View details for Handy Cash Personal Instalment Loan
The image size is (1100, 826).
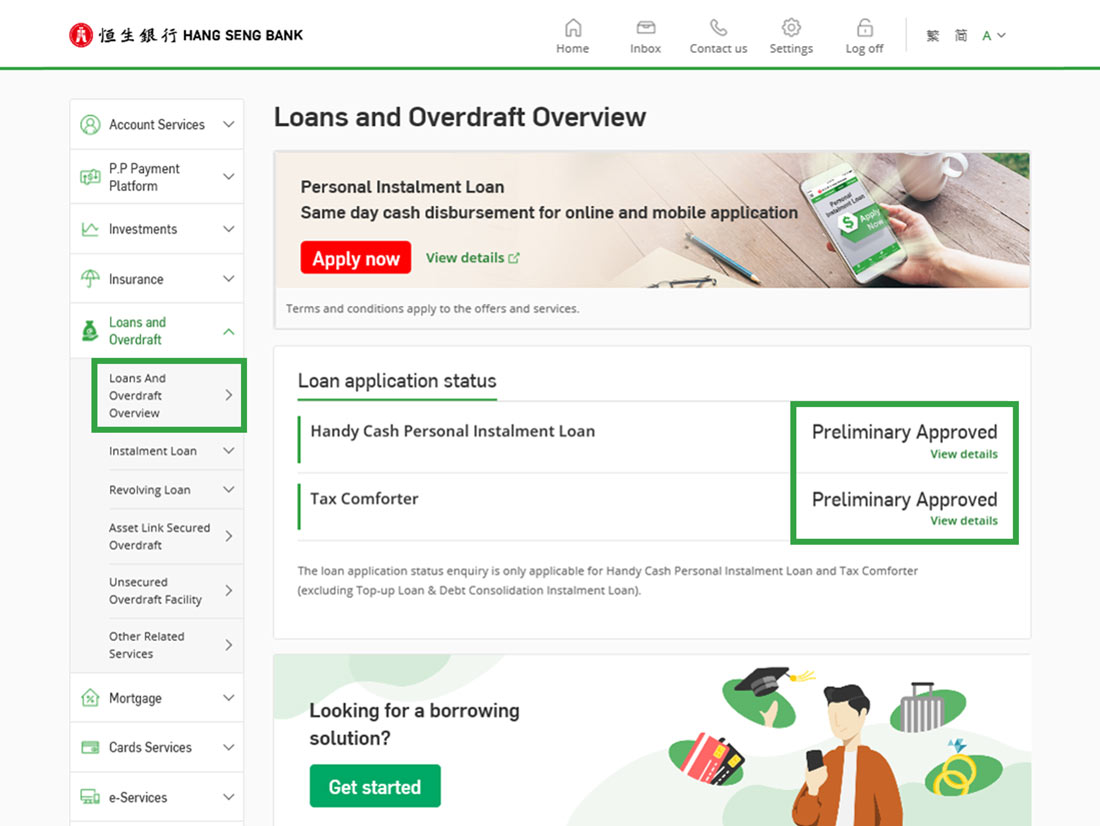[963, 454]
